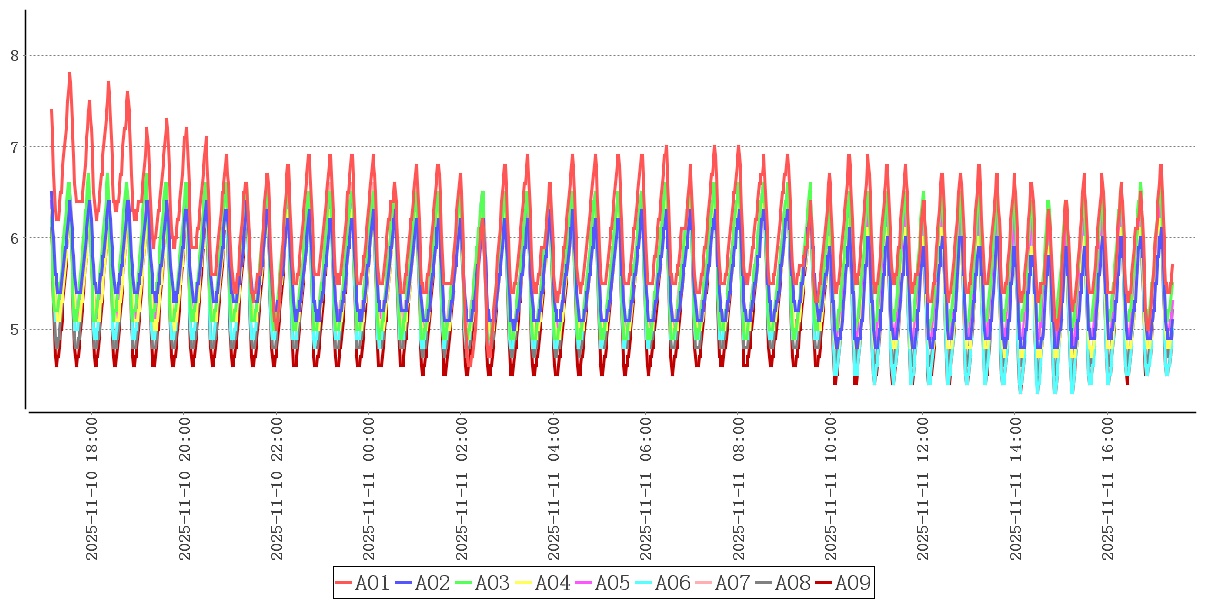This screenshot has width=1207, height=600.
Task: Click the 2025-11-10 22:00 x-axis label
Action: (x=277, y=489)
